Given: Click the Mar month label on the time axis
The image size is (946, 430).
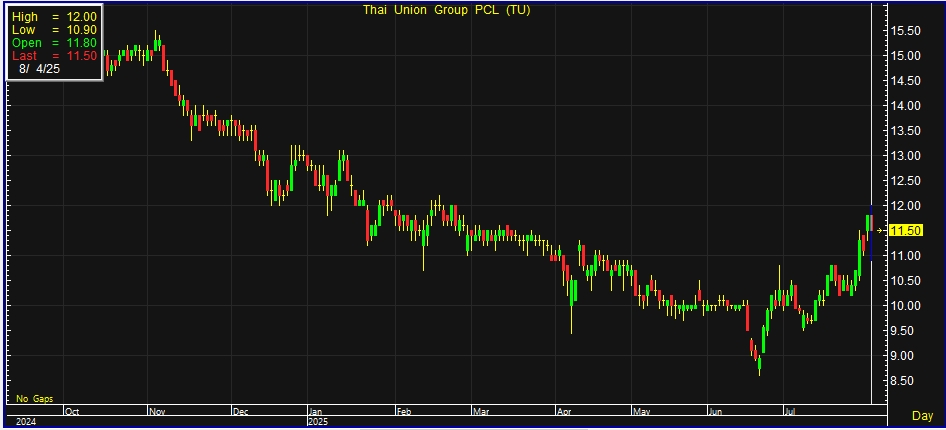Looking at the screenshot, I should pyautogui.click(x=481, y=412).
